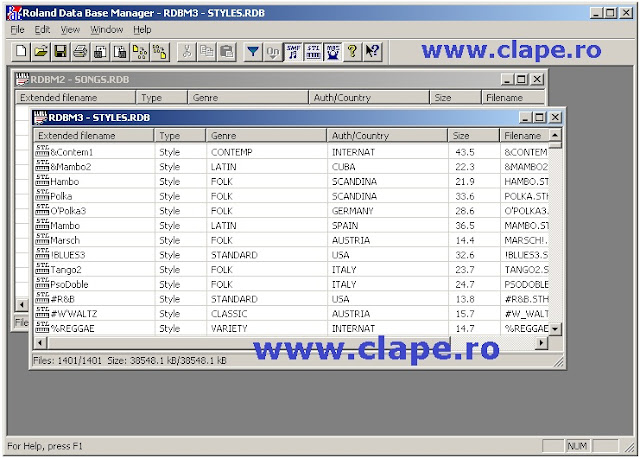Click the Roland app icon in the title bar
640x459 pixels.
(x=14, y=13)
